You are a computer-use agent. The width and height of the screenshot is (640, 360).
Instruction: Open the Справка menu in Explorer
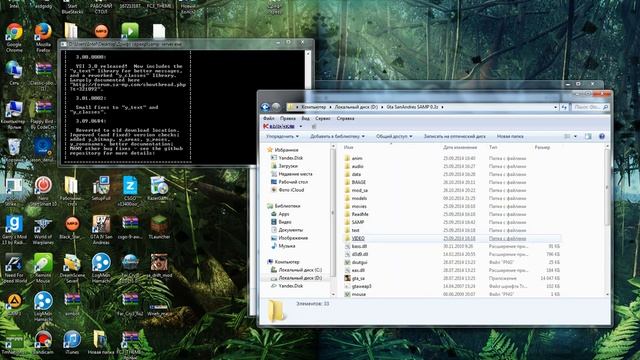point(345,118)
